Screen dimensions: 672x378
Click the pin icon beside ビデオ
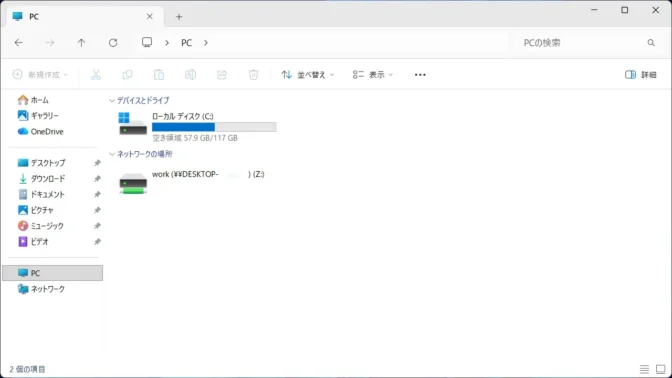tap(97, 242)
